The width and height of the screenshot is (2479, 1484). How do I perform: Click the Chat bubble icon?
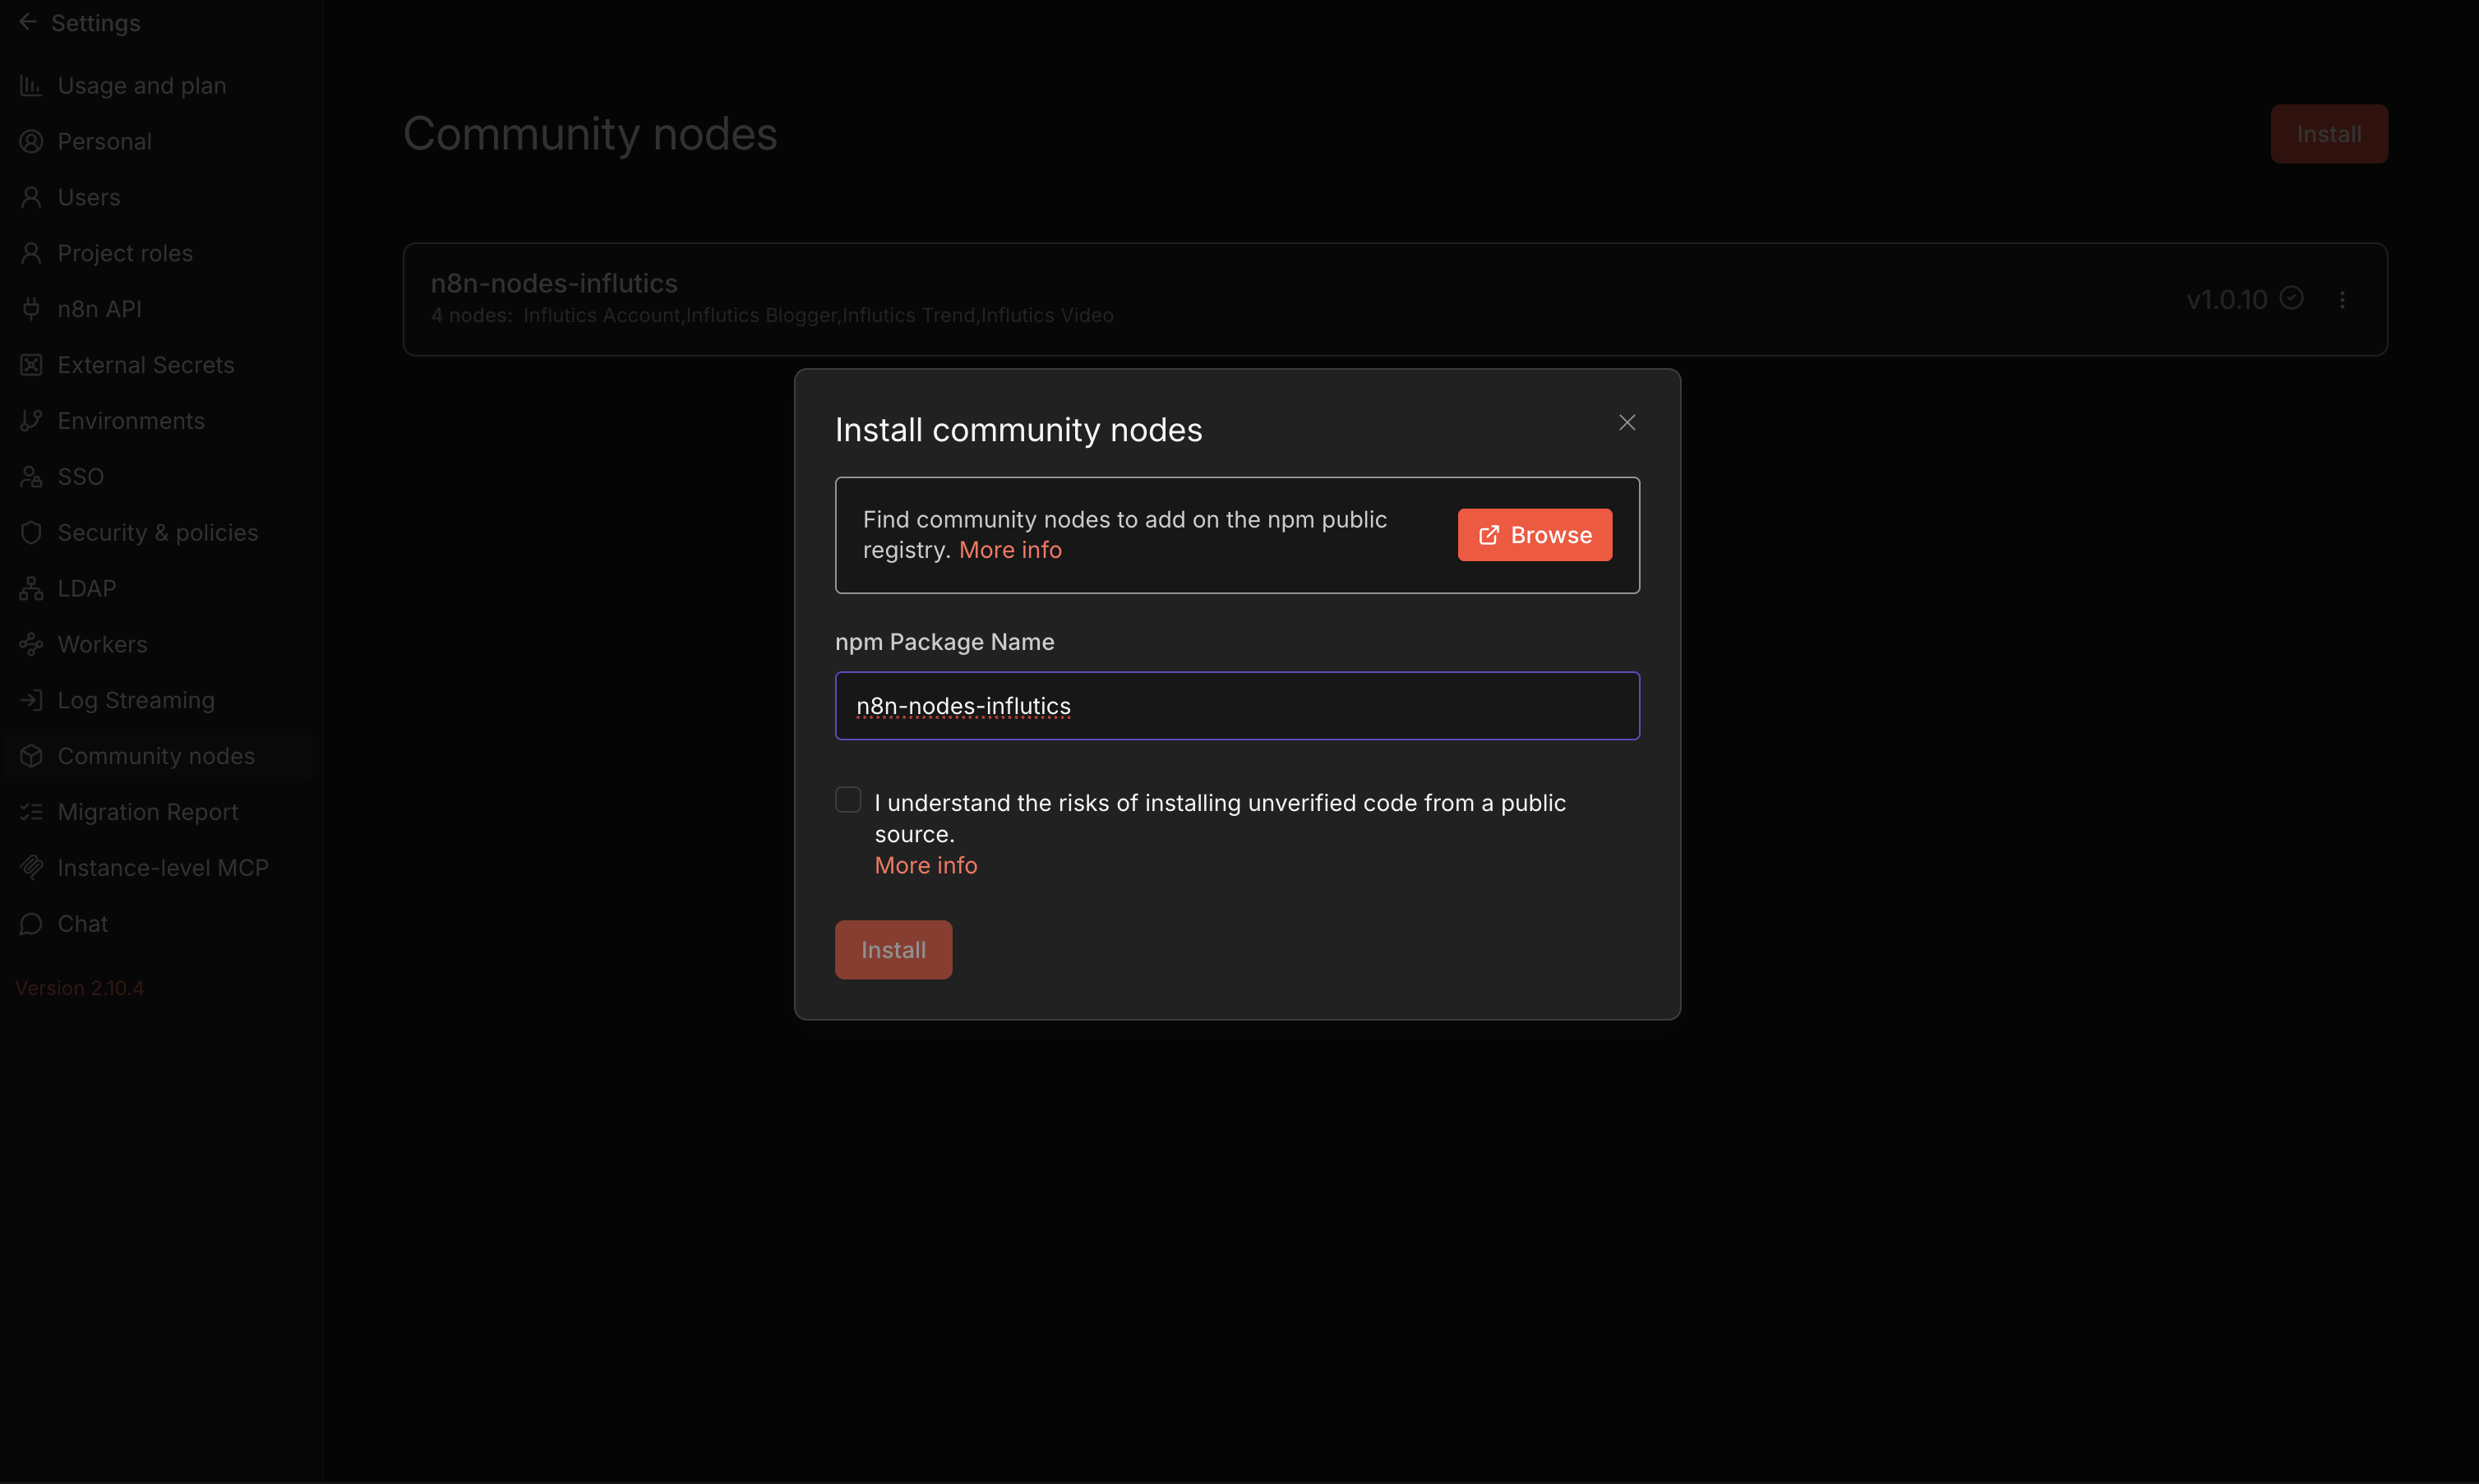[x=31, y=924]
